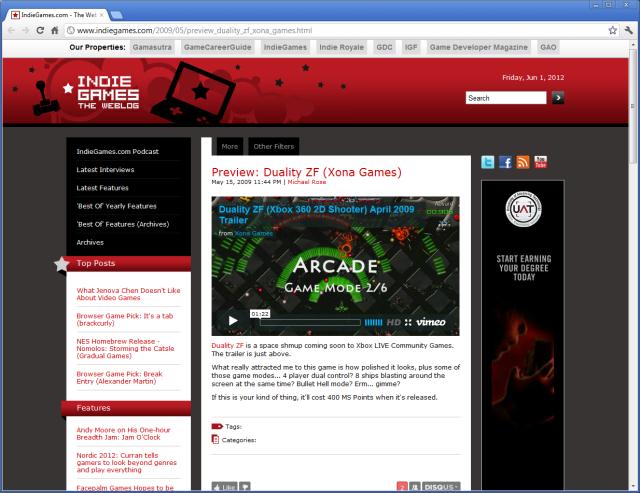Open the YouTube social icon

pyautogui.click(x=540, y=162)
